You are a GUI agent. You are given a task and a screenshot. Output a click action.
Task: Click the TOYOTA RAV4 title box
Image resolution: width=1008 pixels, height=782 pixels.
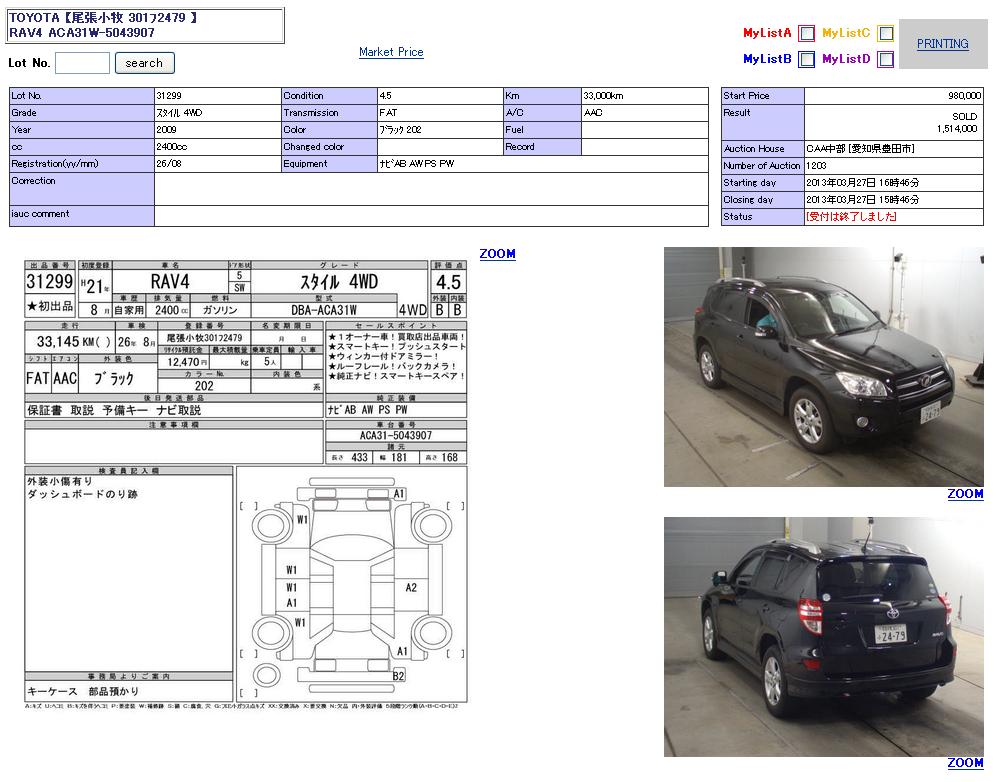click(x=144, y=26)
